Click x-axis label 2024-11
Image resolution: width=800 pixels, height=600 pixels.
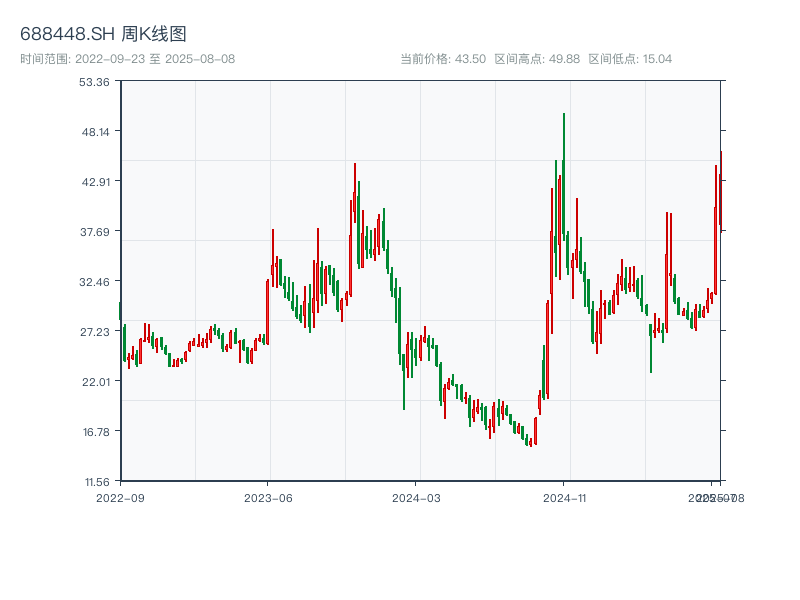[x=564, y=498]
